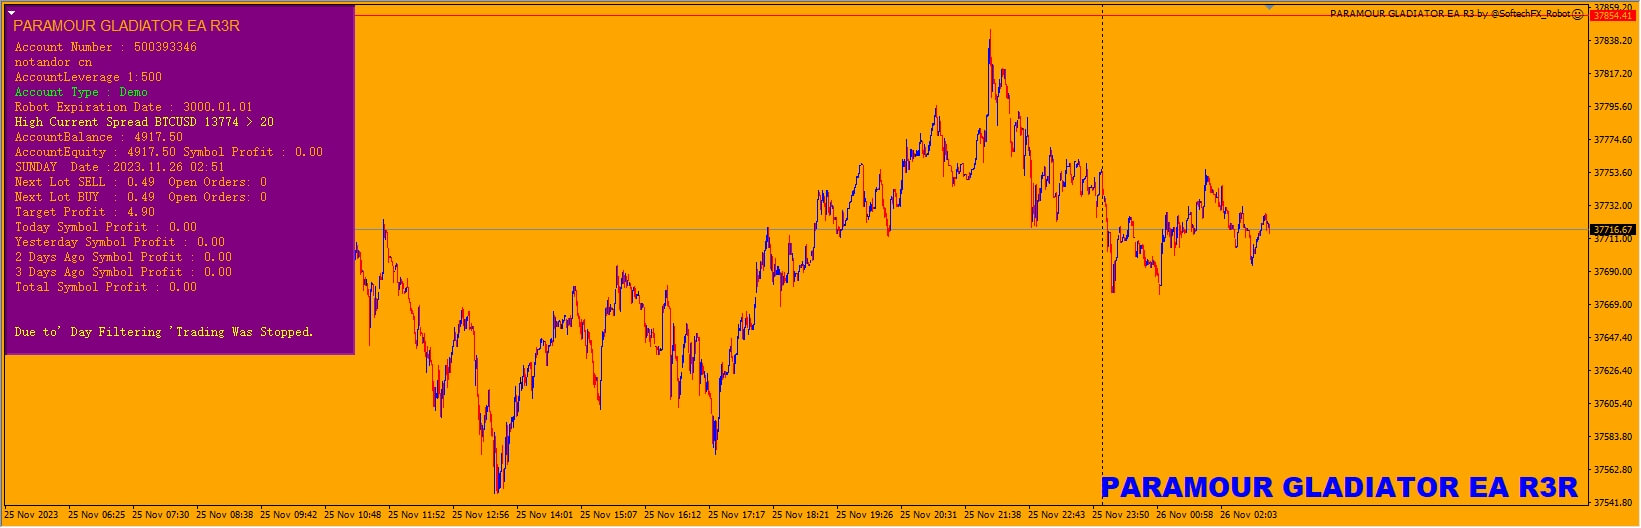Click the 25 Nov 23:50 time axis label

[1122, 515]
